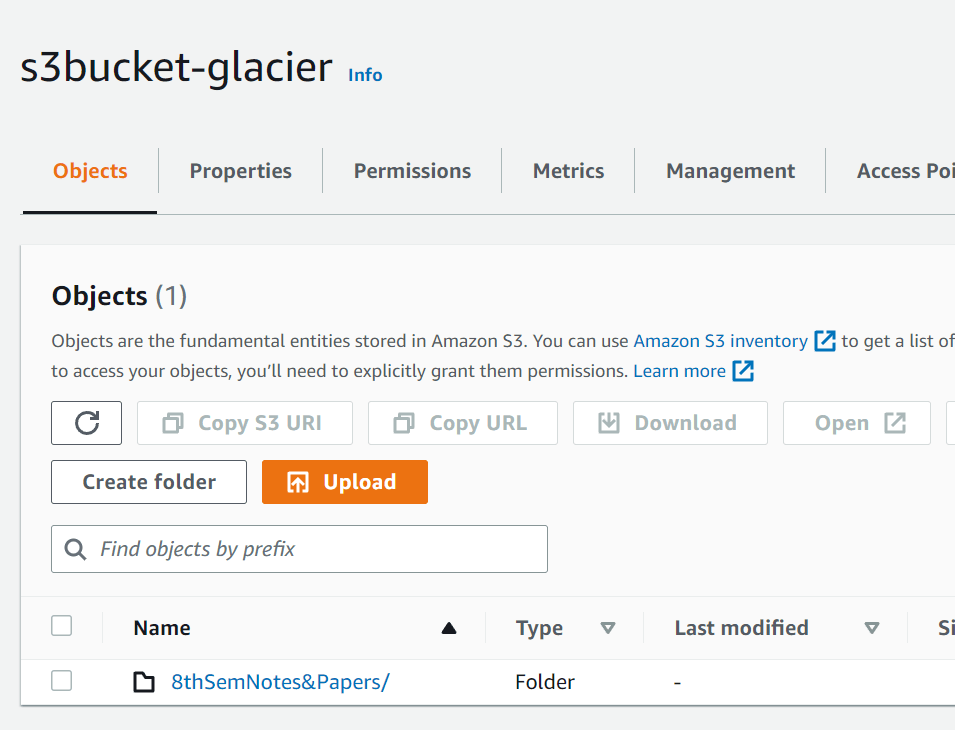Viewport: 955px width, 730px height.
Task: Click the folder icon beside 8thSemNotes&Papers
Action: [x=143, y=681]
